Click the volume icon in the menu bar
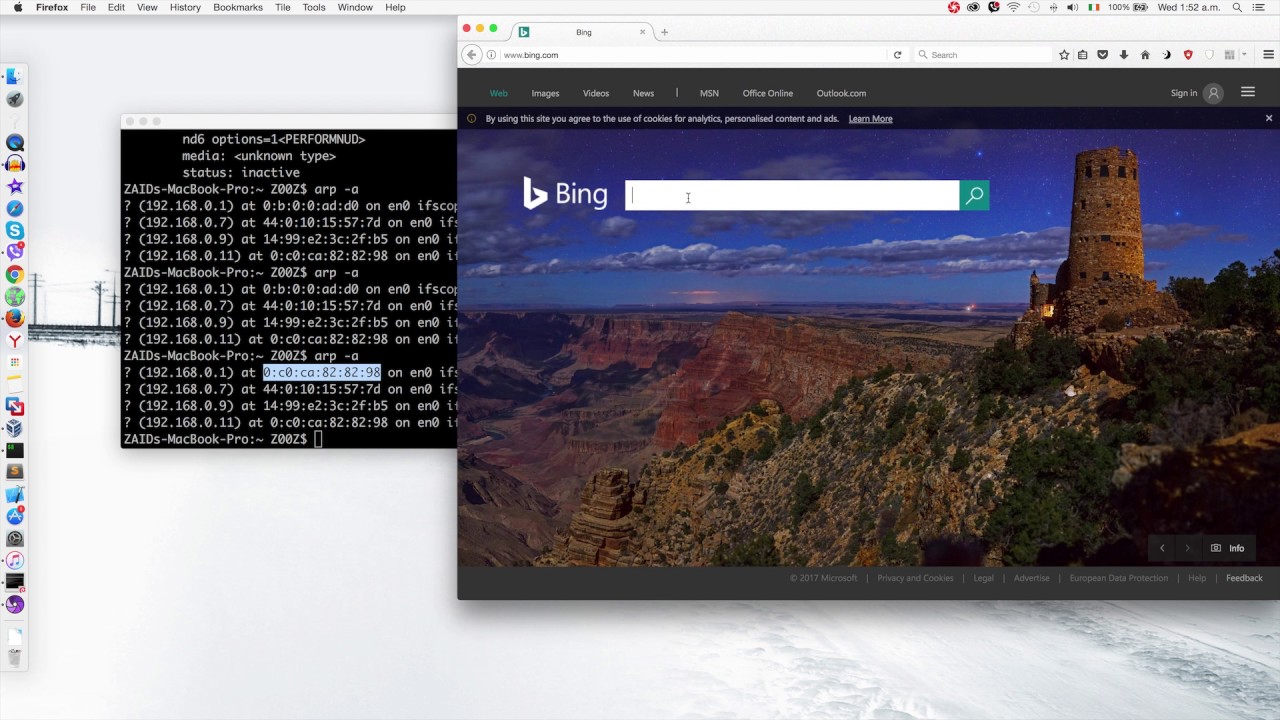Viewport: 1280px width, 720px height. (1072, 7)
